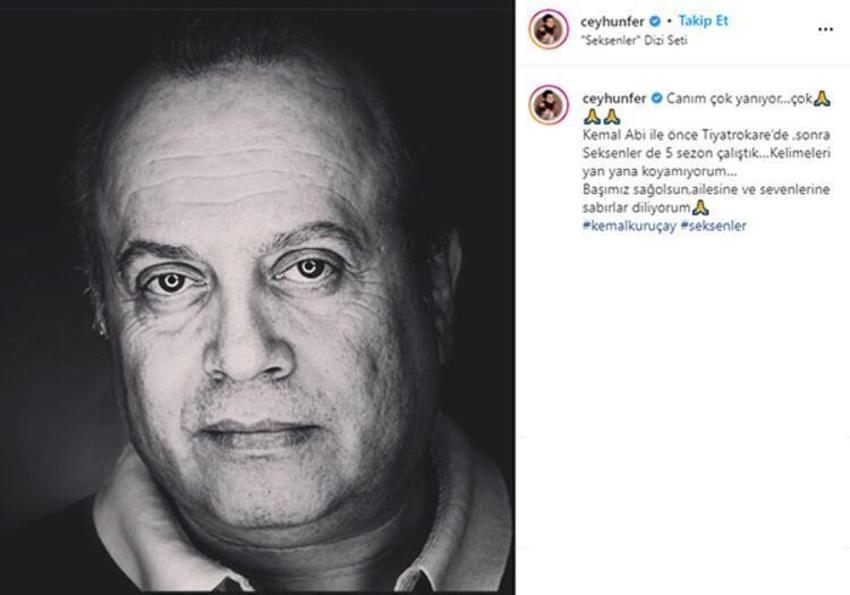The width and height of the screenshot is (850, 595).
Task: Click the "Başımız sağolsun" caption line
Action: pos(706,190)
